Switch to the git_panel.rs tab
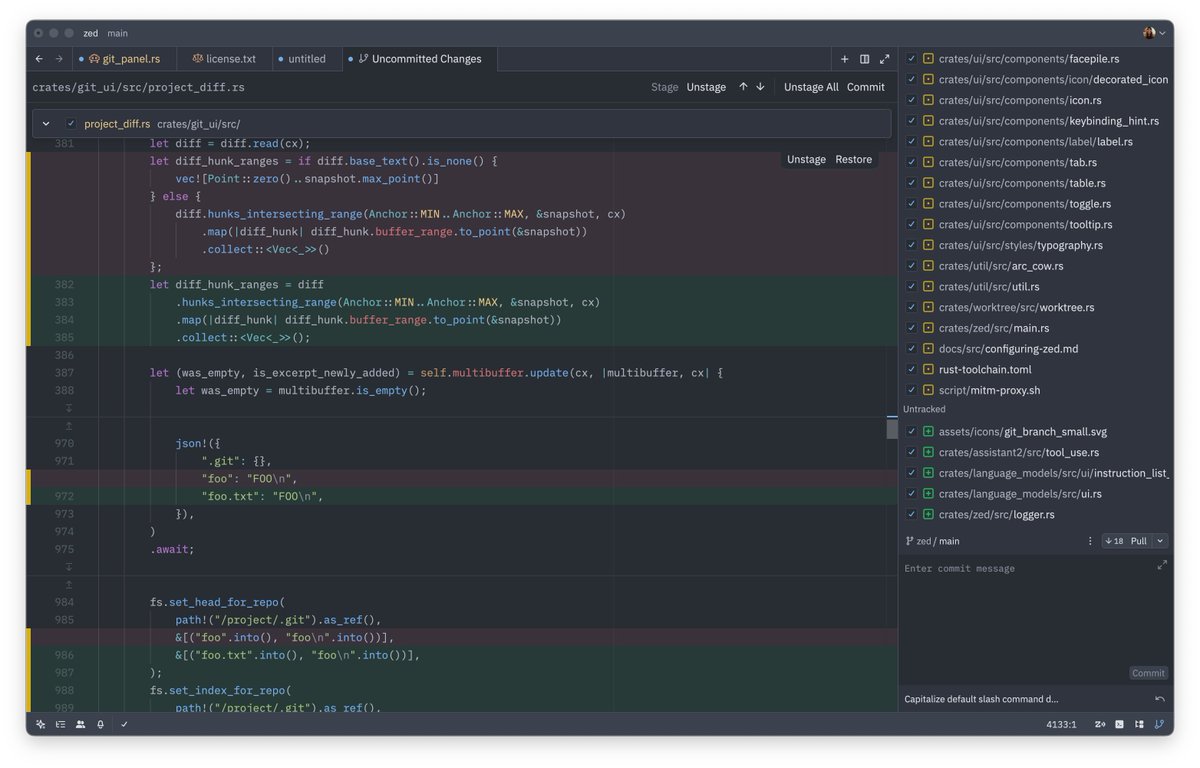 pyautogui.click(x=124, y=59)
